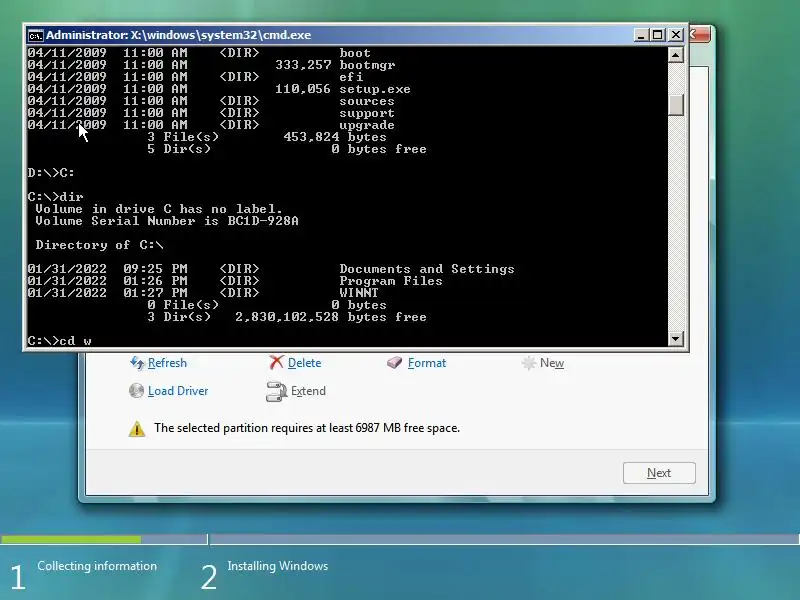Click the 'boot' directory entry

[x=355, y=53]
